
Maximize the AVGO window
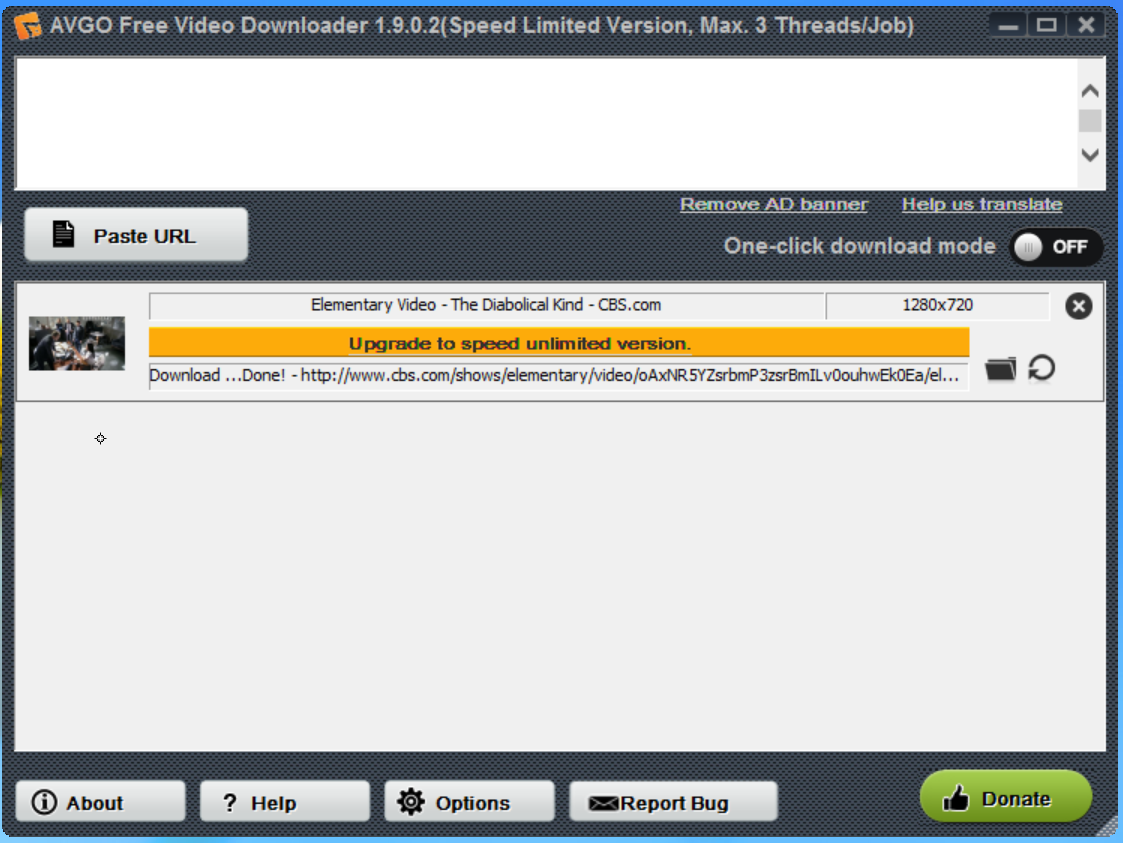point(1046,26)
